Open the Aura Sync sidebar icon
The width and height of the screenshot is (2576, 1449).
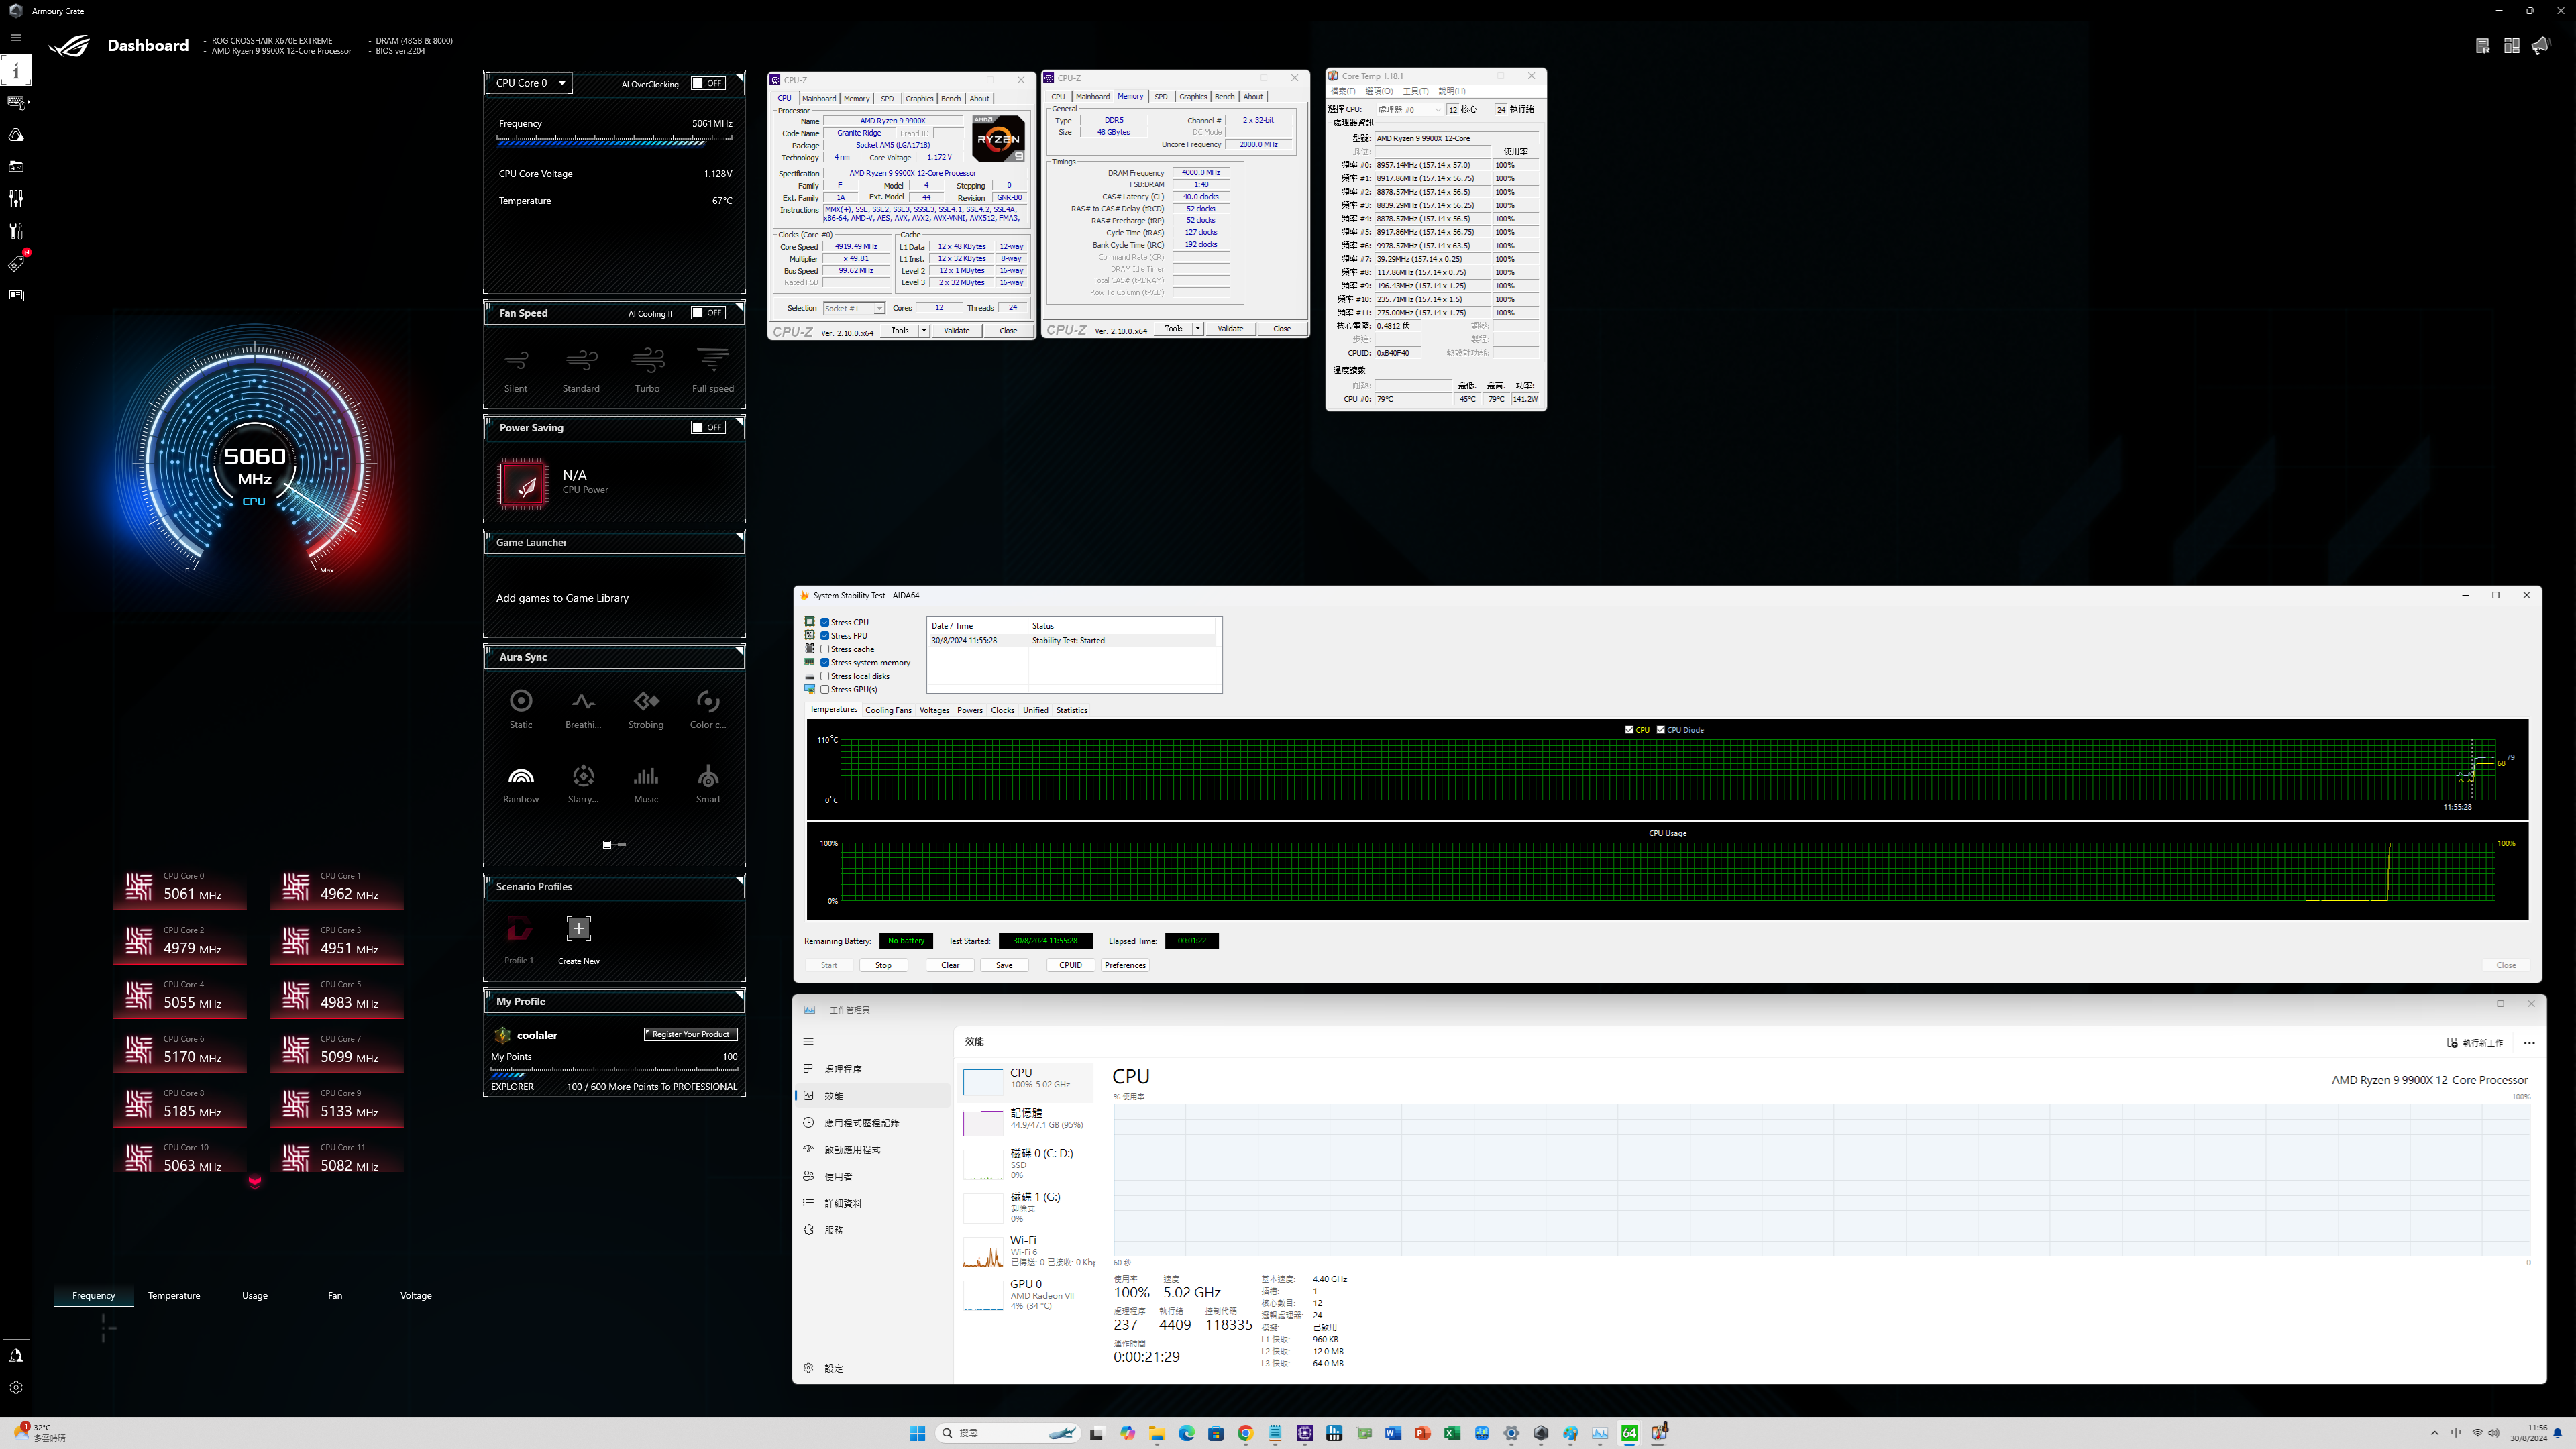pos(16,134)
